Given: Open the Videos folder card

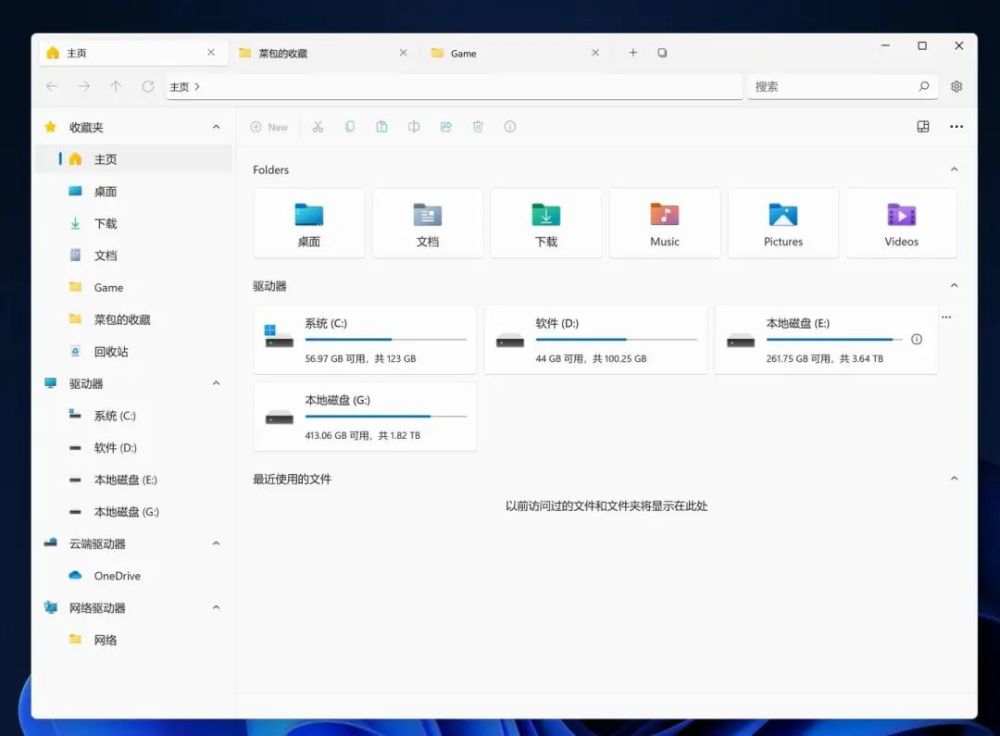Looking at the screenshot, I should pos(901,223).
